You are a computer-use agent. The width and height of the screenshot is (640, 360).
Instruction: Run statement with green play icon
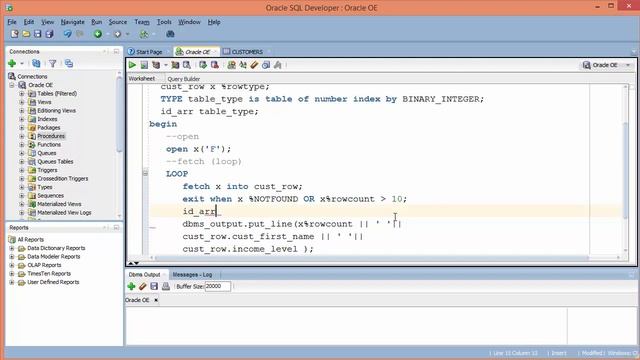click(x=132, y=65)
